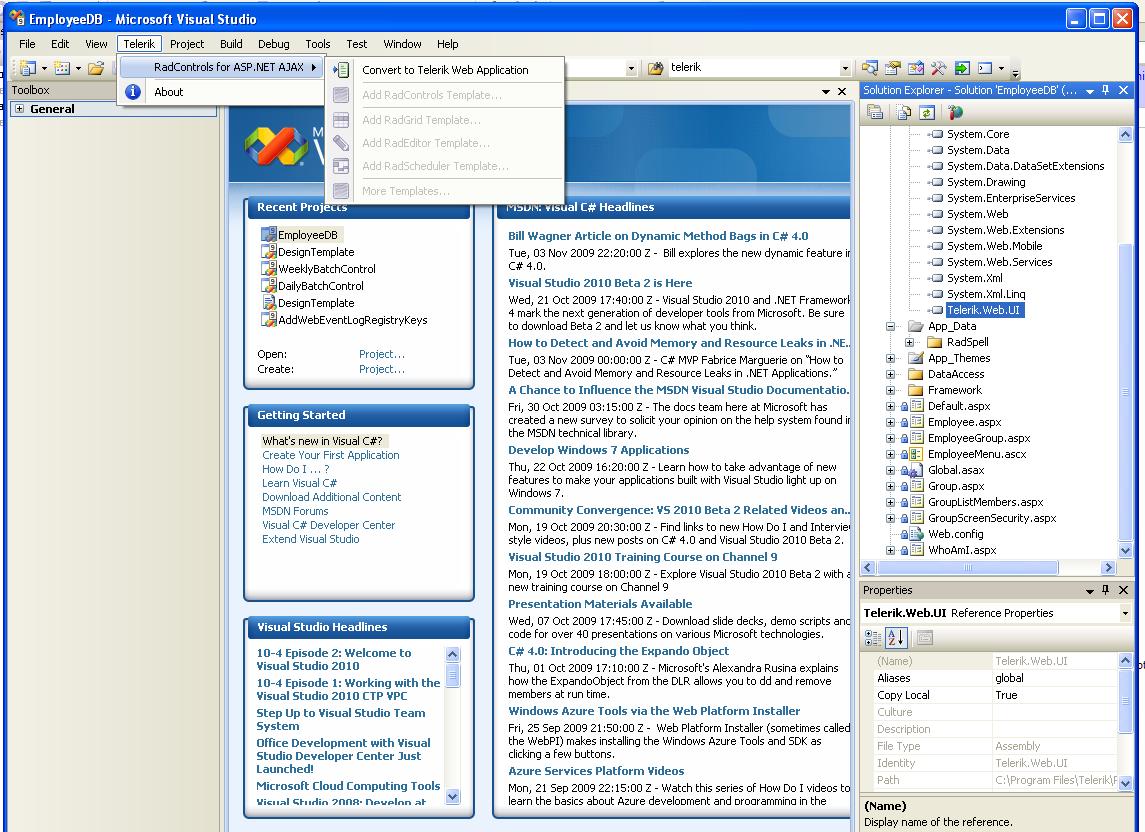The width and height of the screenshot is (1145, 832).
Task: Click the Open Project link
Action: pyautogui.click(x=381, y=354)
